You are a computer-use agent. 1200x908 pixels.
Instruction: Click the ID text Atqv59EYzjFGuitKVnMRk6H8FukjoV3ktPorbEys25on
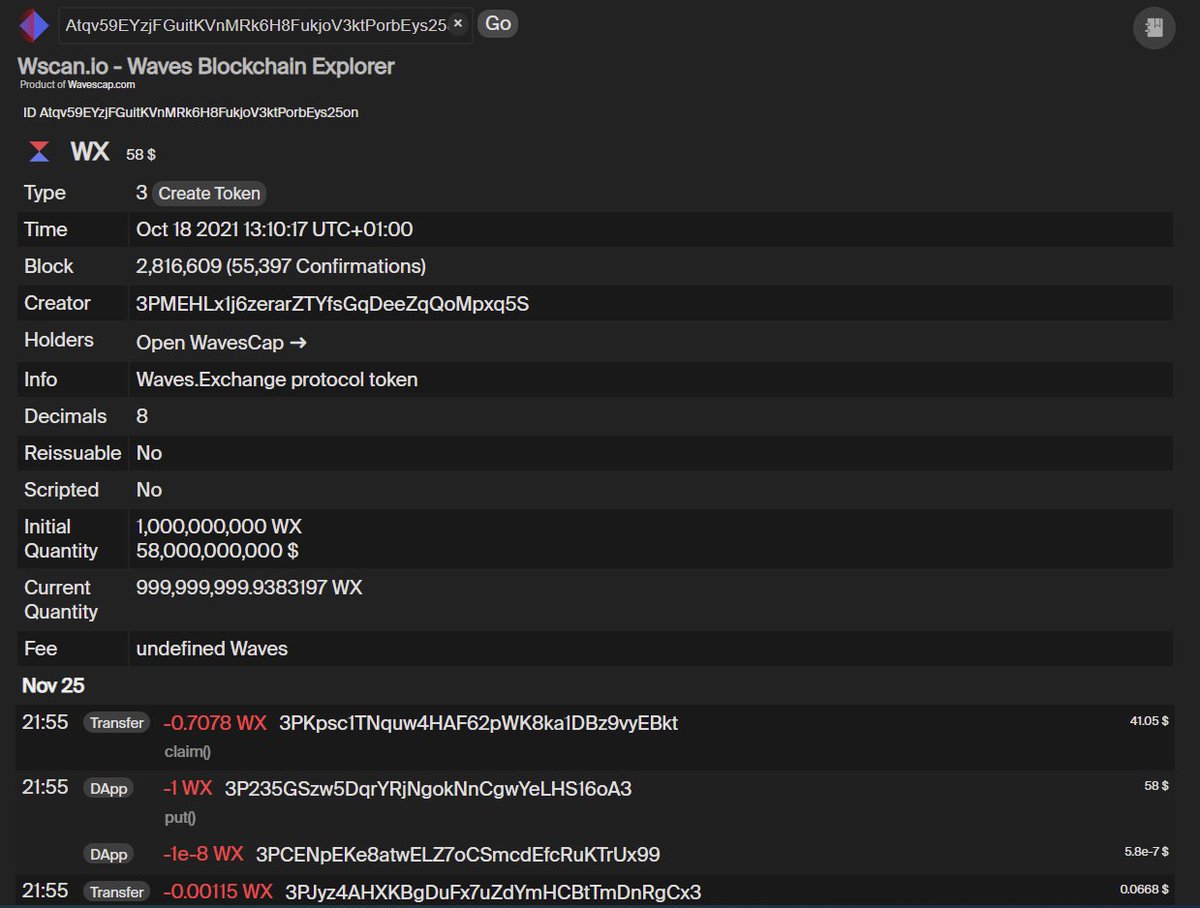(199, 113)
